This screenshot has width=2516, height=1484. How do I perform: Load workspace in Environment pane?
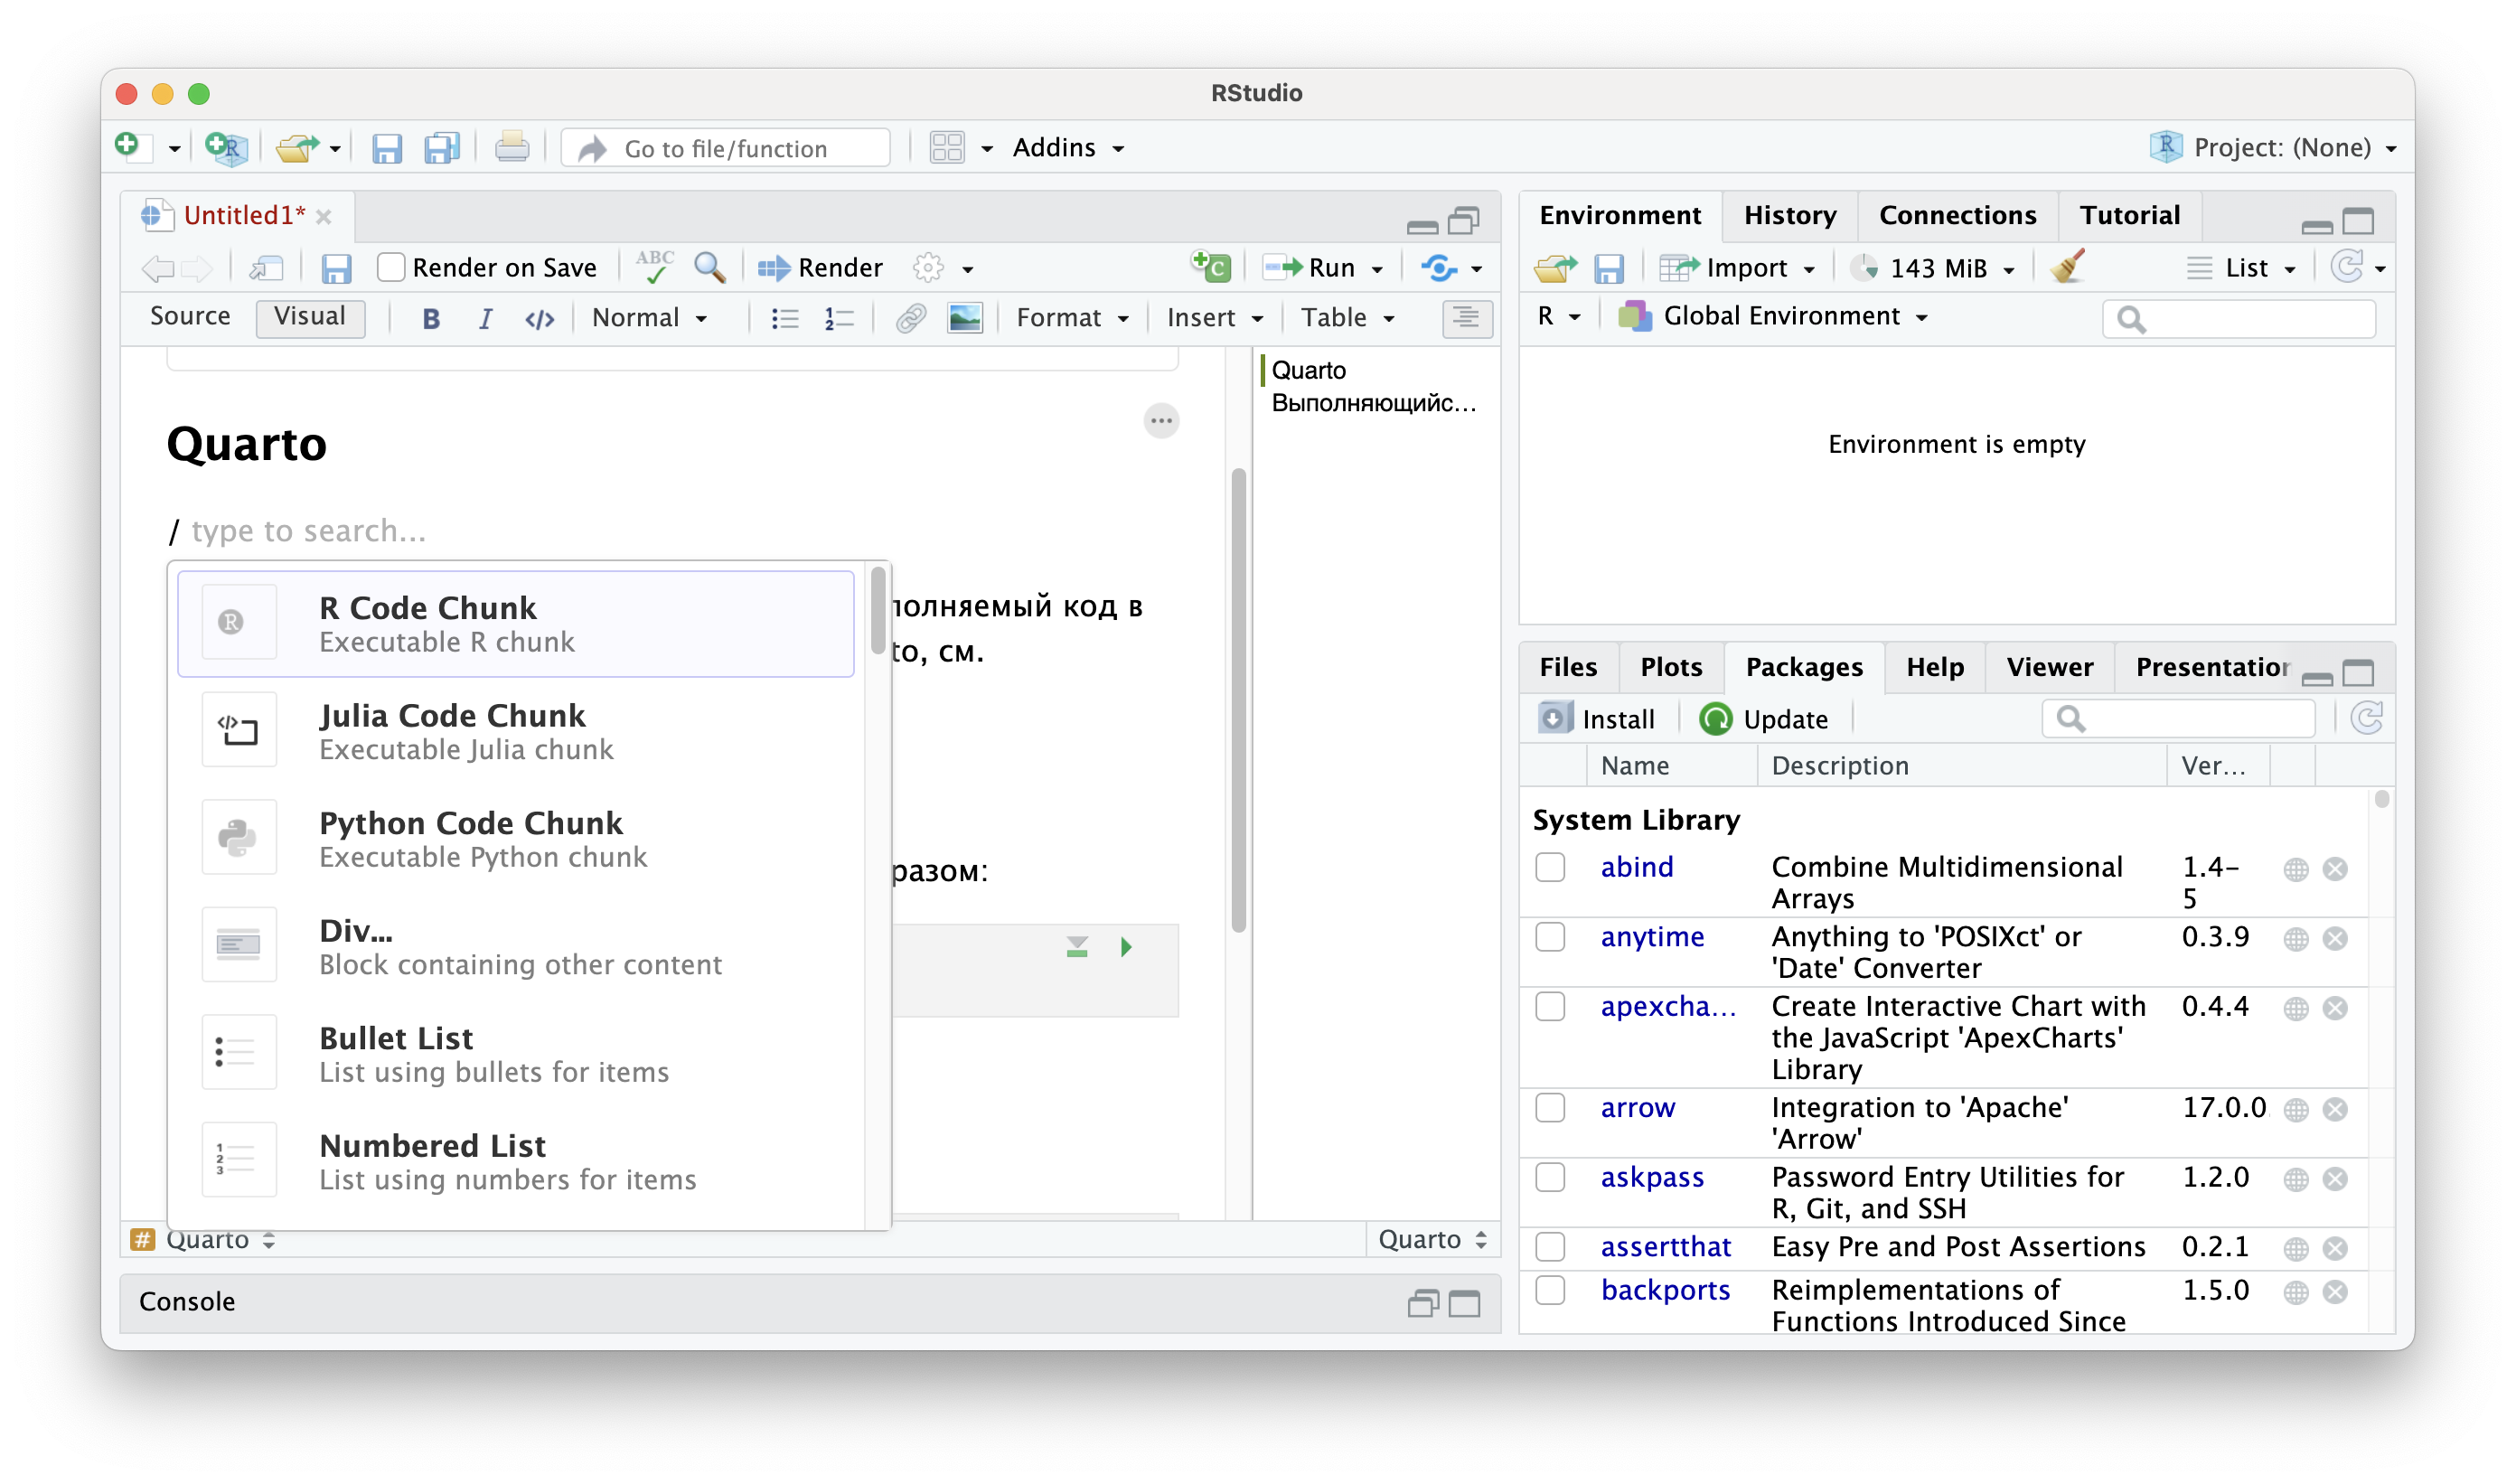1555,268
